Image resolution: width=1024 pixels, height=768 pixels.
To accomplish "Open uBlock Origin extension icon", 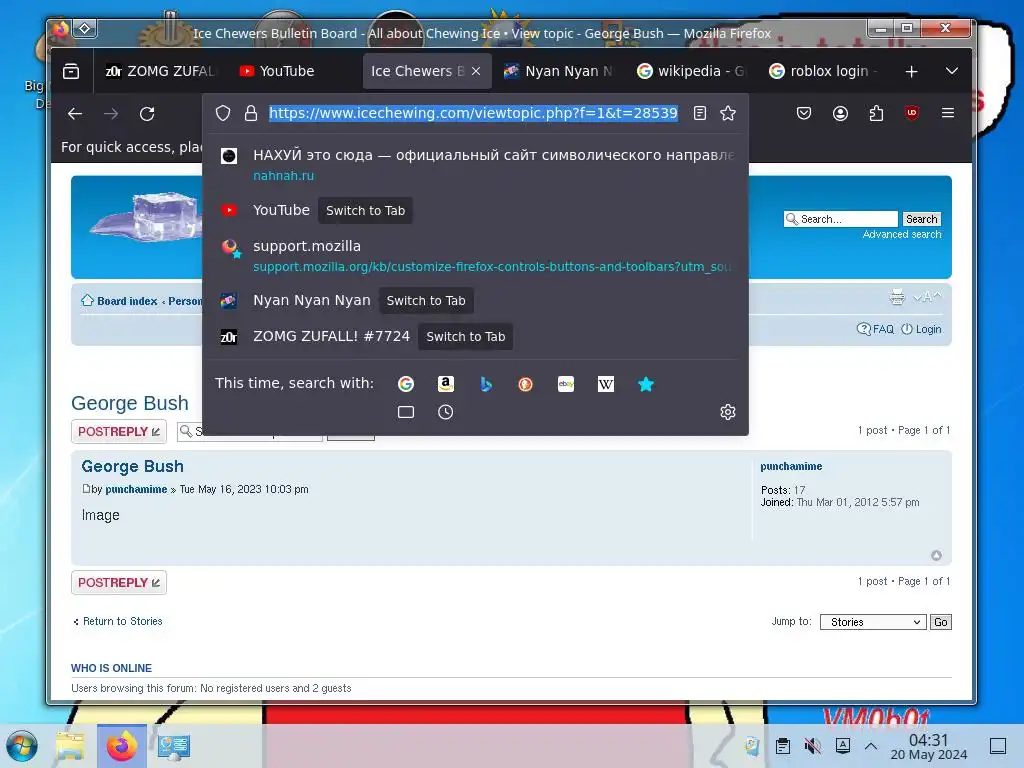I will click(912, 113).
